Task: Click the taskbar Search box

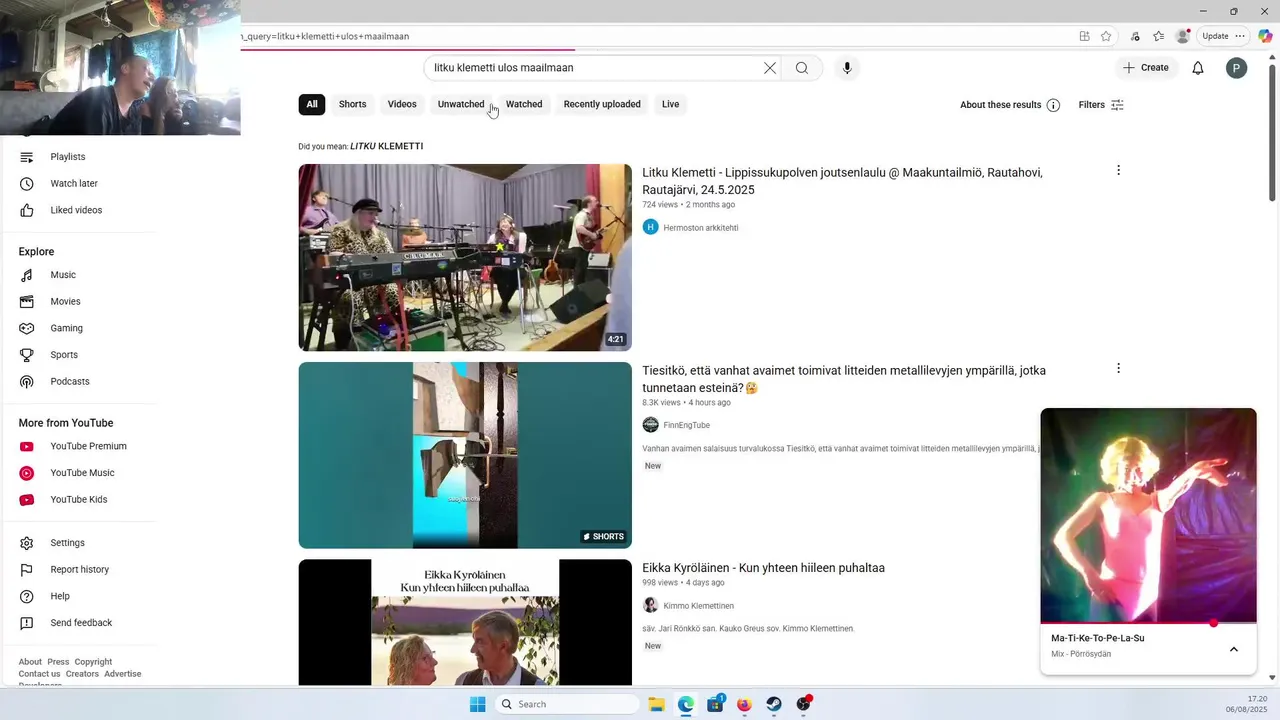Action: coord(568,704)
